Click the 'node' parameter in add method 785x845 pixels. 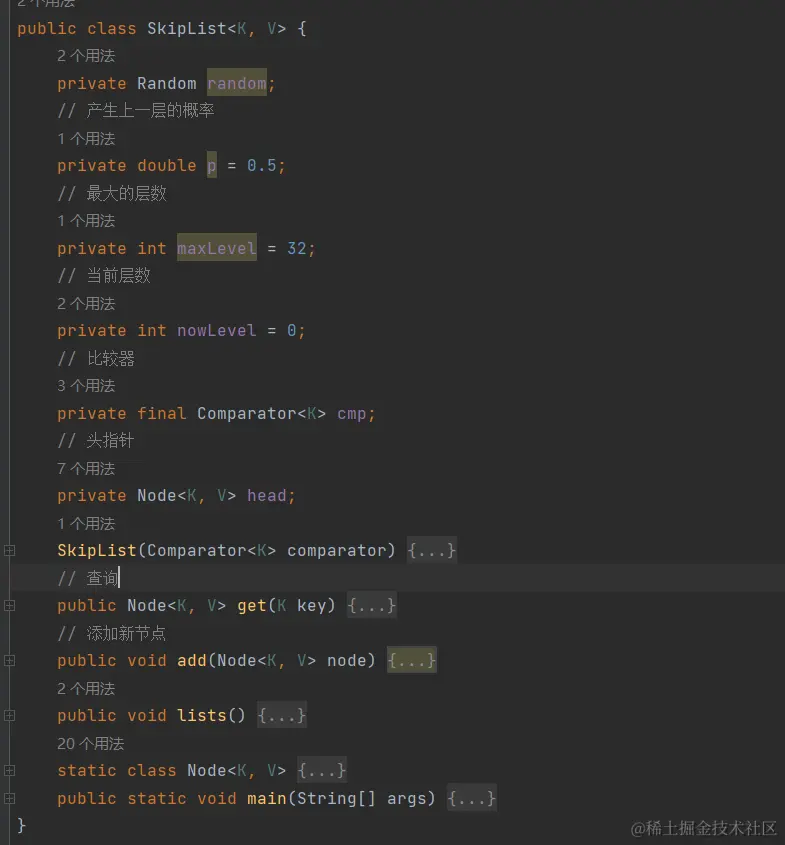[346, 661]
